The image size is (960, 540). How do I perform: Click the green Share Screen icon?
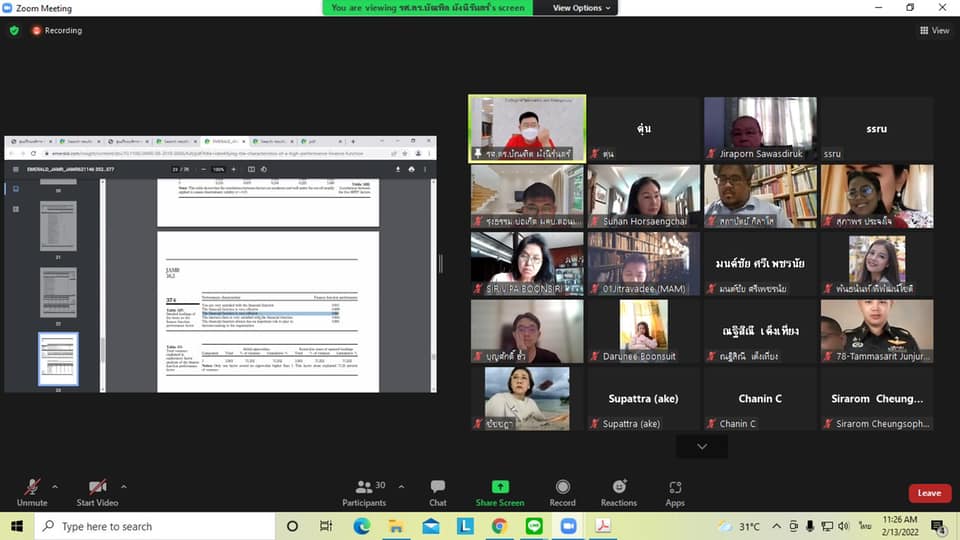pyautogui.click(x=500, y=487)
